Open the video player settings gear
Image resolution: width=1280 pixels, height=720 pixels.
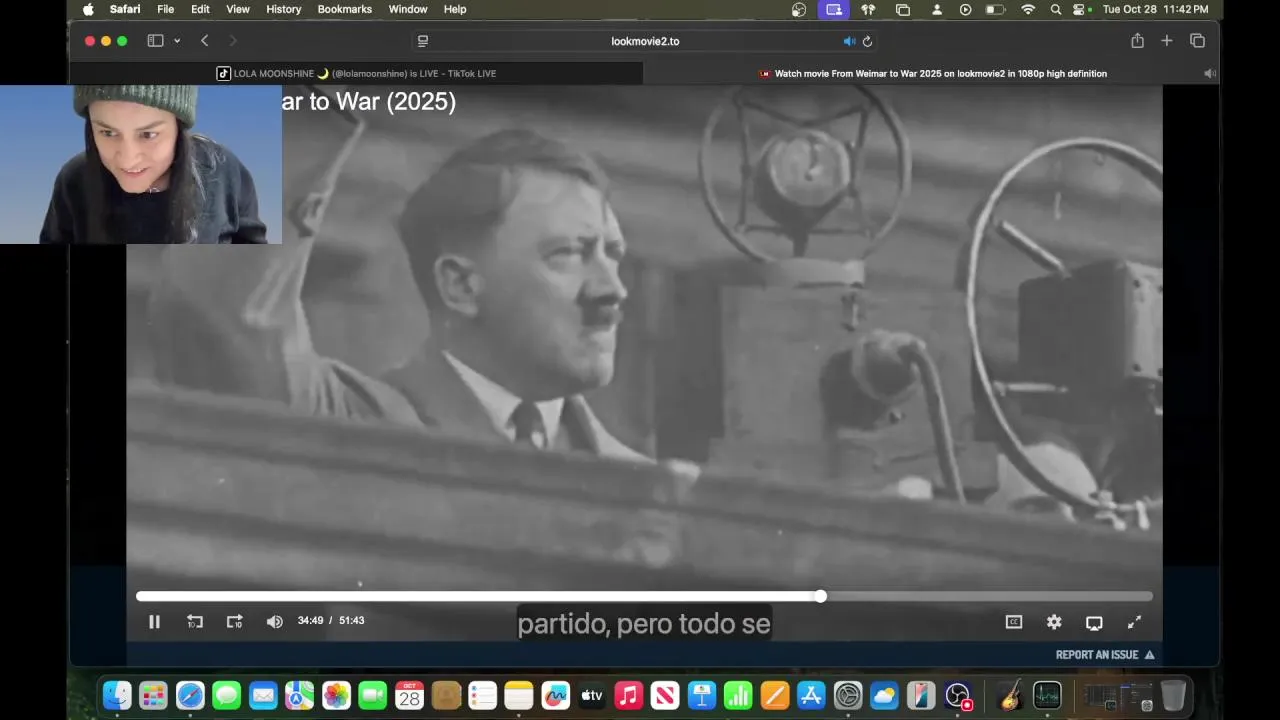point(1054,622)
